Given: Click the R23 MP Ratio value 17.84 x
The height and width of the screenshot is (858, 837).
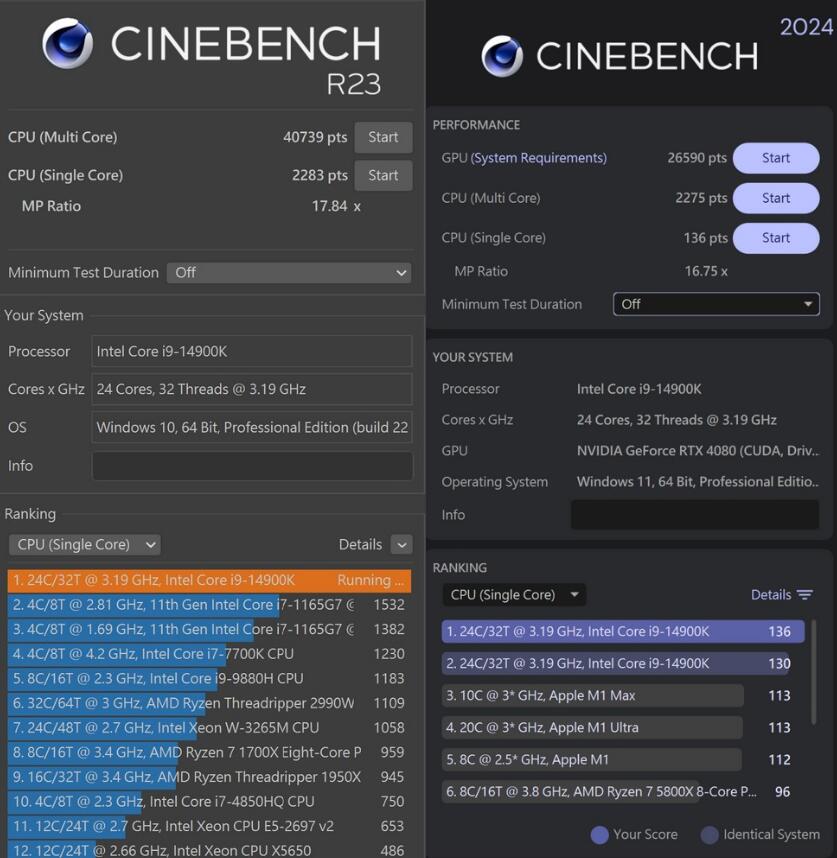Looking at the screenshot, I should [336, 206].
